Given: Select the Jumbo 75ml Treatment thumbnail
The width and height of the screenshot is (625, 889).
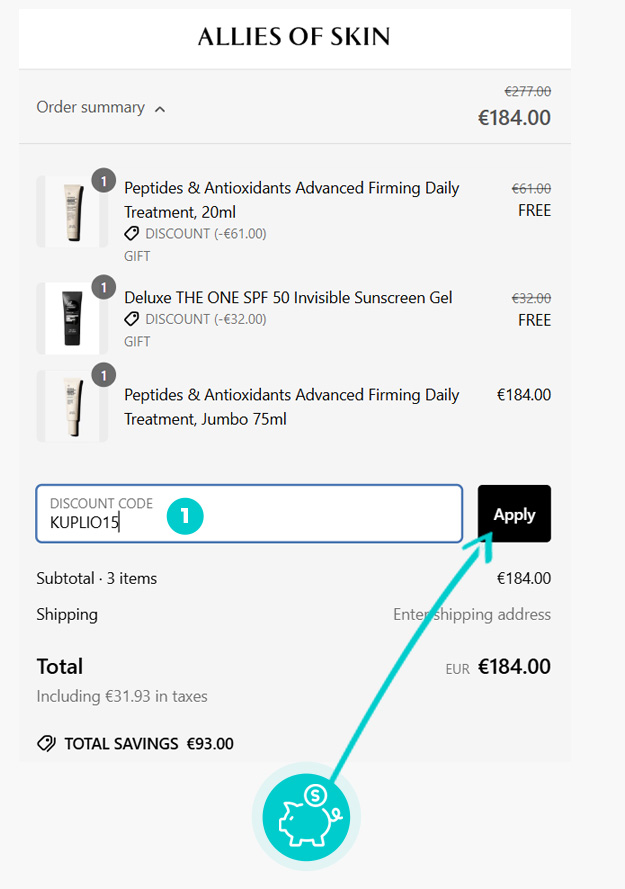Looking at the screenshot, I should pos(72,407).
